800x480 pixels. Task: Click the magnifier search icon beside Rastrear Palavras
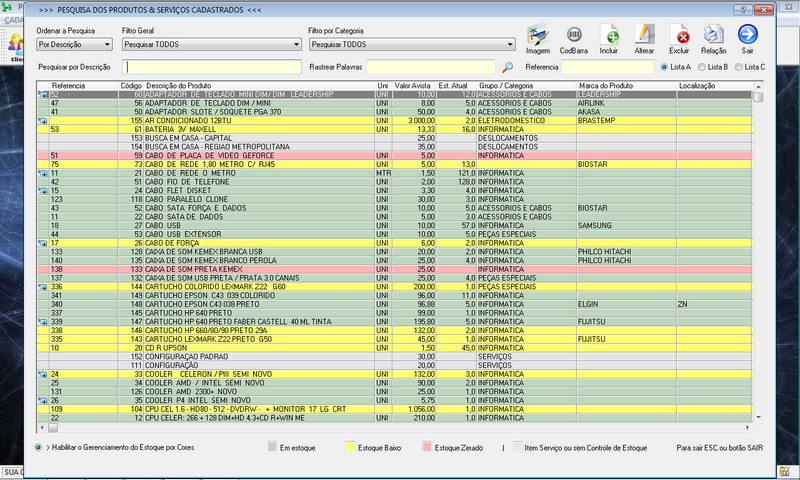(507, 67)
